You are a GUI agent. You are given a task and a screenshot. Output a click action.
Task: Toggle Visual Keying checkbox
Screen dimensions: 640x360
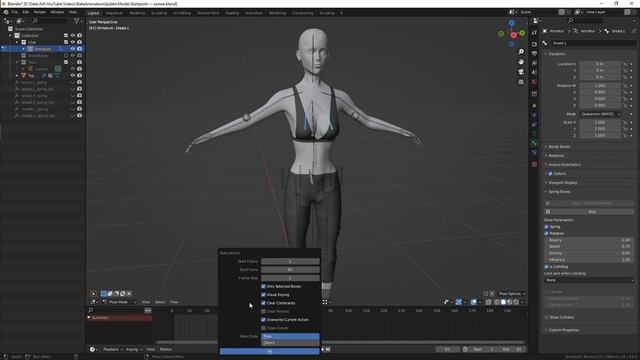[x=263, y=295]
